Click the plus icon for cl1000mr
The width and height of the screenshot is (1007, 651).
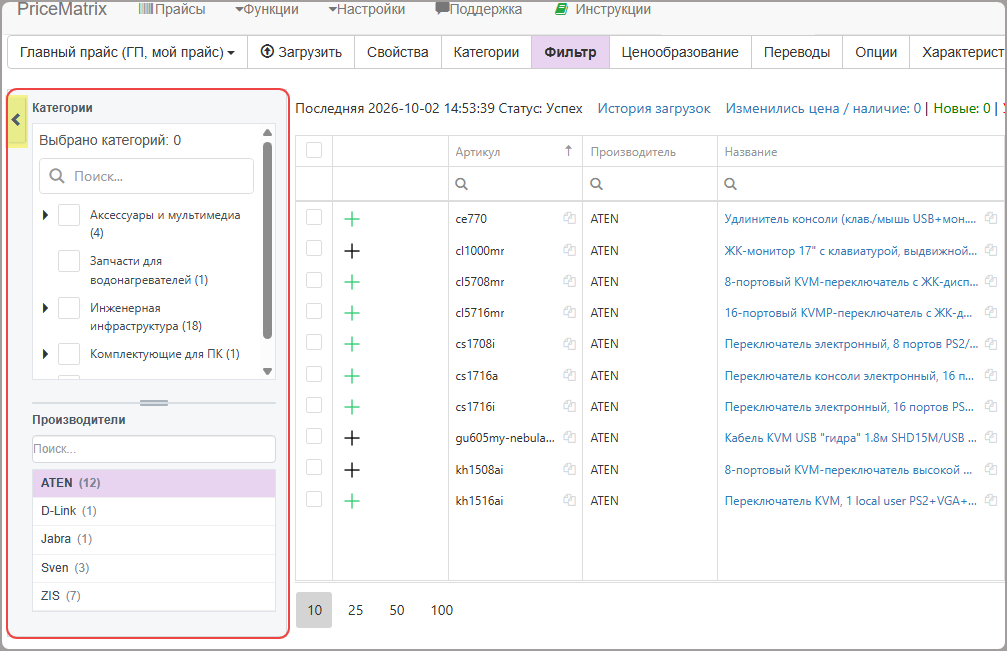click(352, 251)
